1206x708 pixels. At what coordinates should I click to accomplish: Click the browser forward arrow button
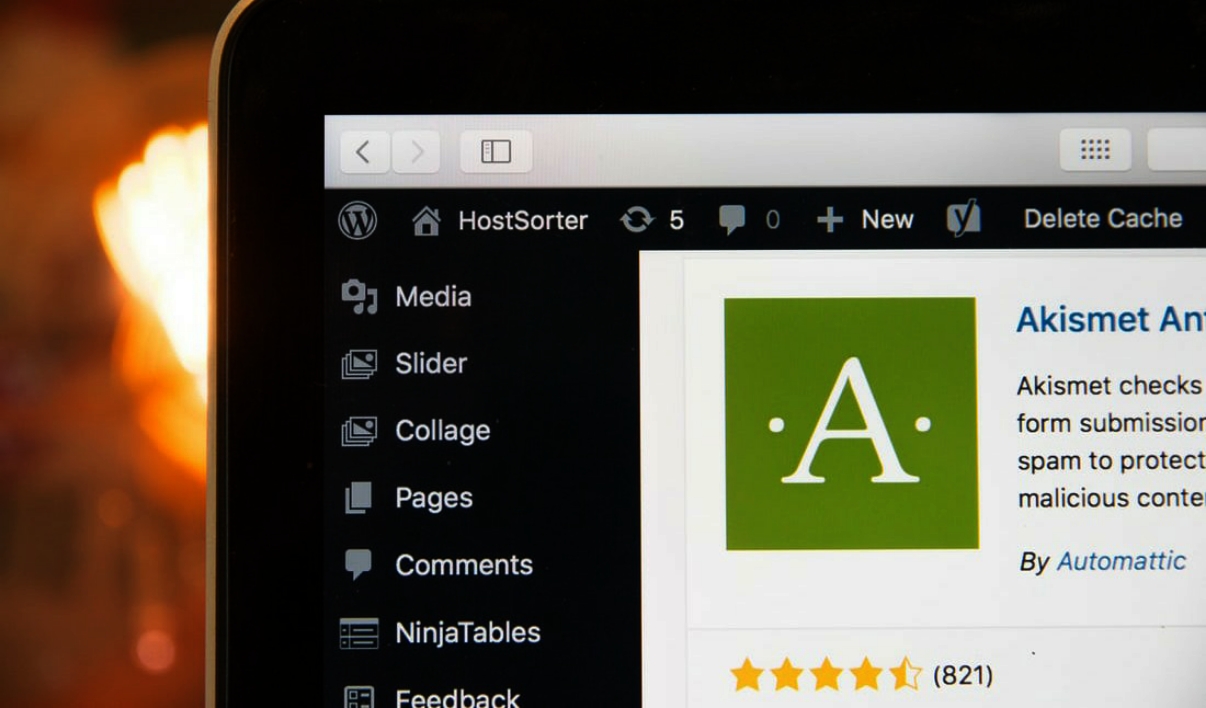pyautogui.click(x=416, y=152)
